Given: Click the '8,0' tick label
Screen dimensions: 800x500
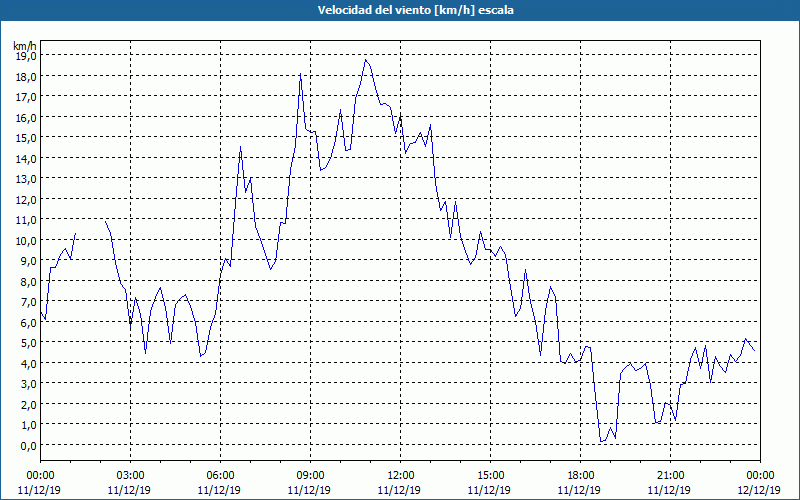Looking at the screenshot, I should point(28,281).
